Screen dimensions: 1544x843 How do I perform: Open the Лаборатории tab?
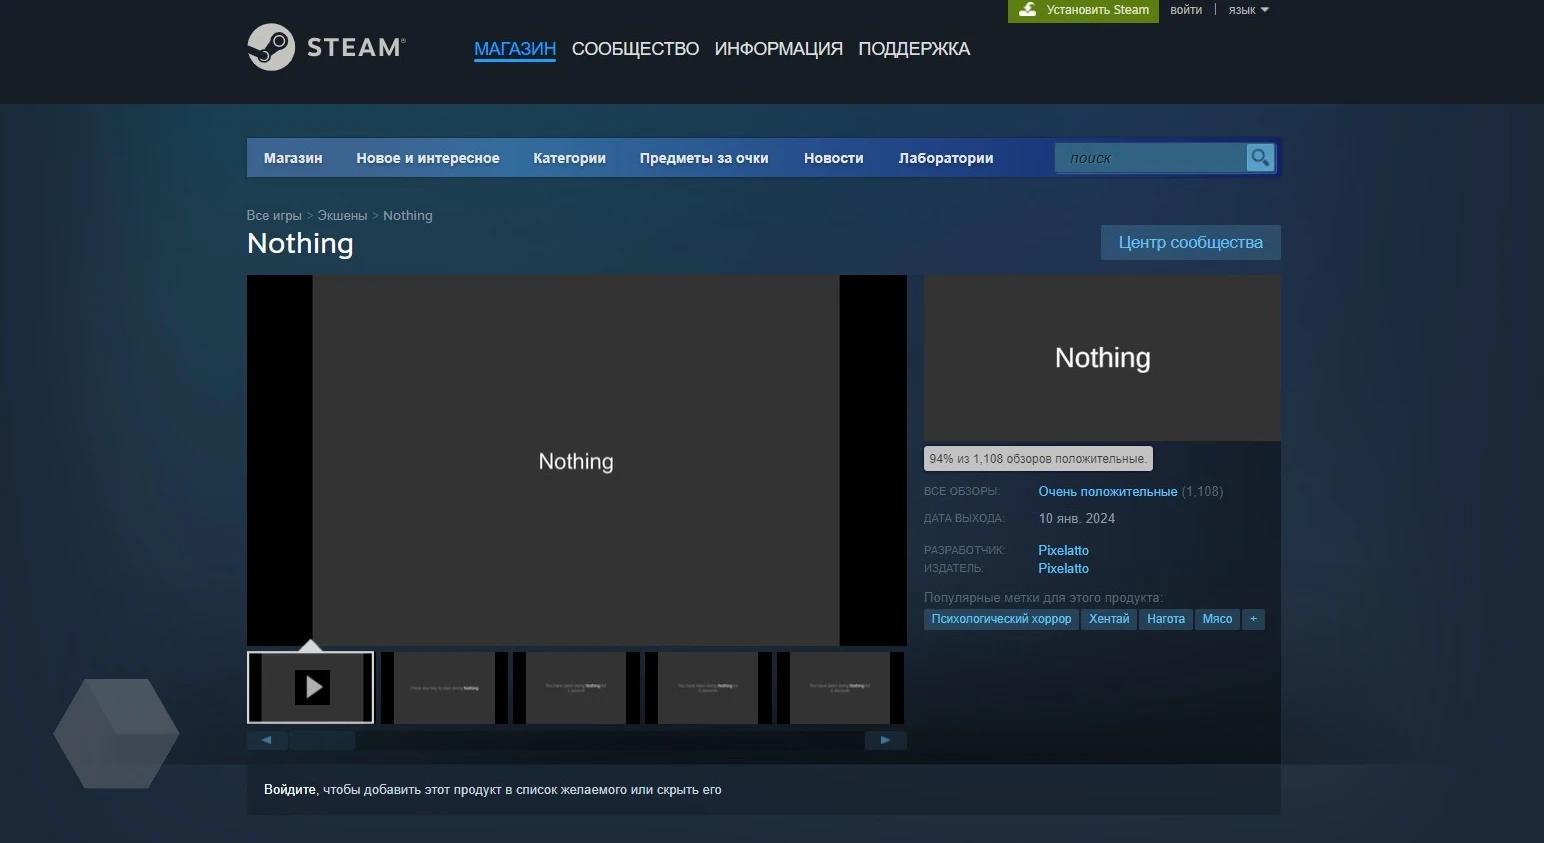946,158
